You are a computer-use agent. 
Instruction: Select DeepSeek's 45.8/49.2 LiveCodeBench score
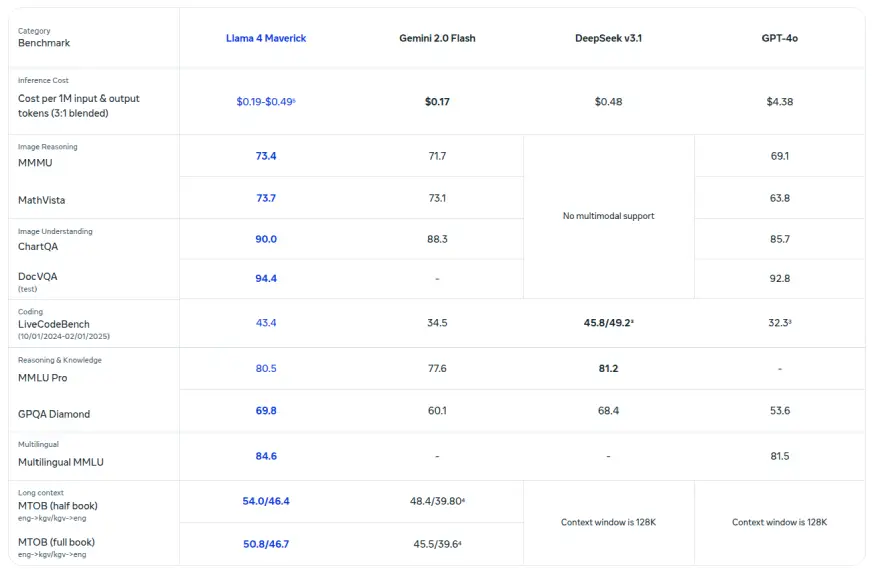point(606,322)
